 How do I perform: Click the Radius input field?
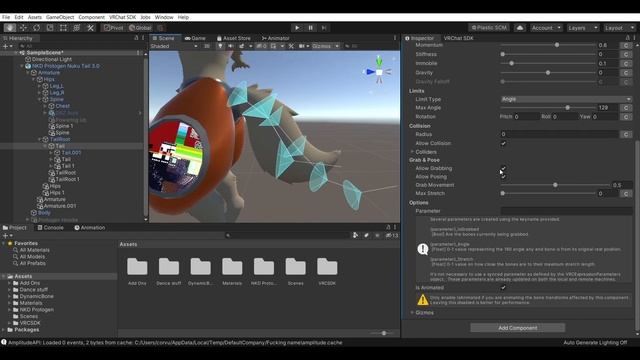pyautogui.click(x=559, y=134)
